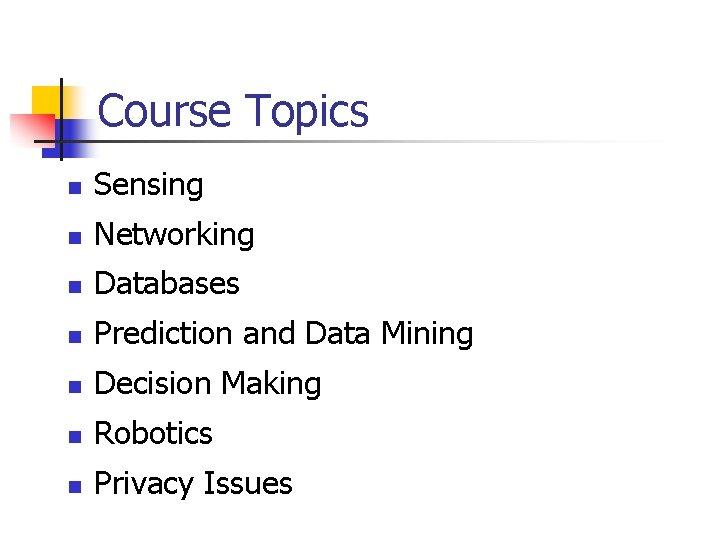Image resolution: width=720 pixels, height=540 pixels.
Task: Select the 'Sensing' bullet text
Action: click(148, 185)
